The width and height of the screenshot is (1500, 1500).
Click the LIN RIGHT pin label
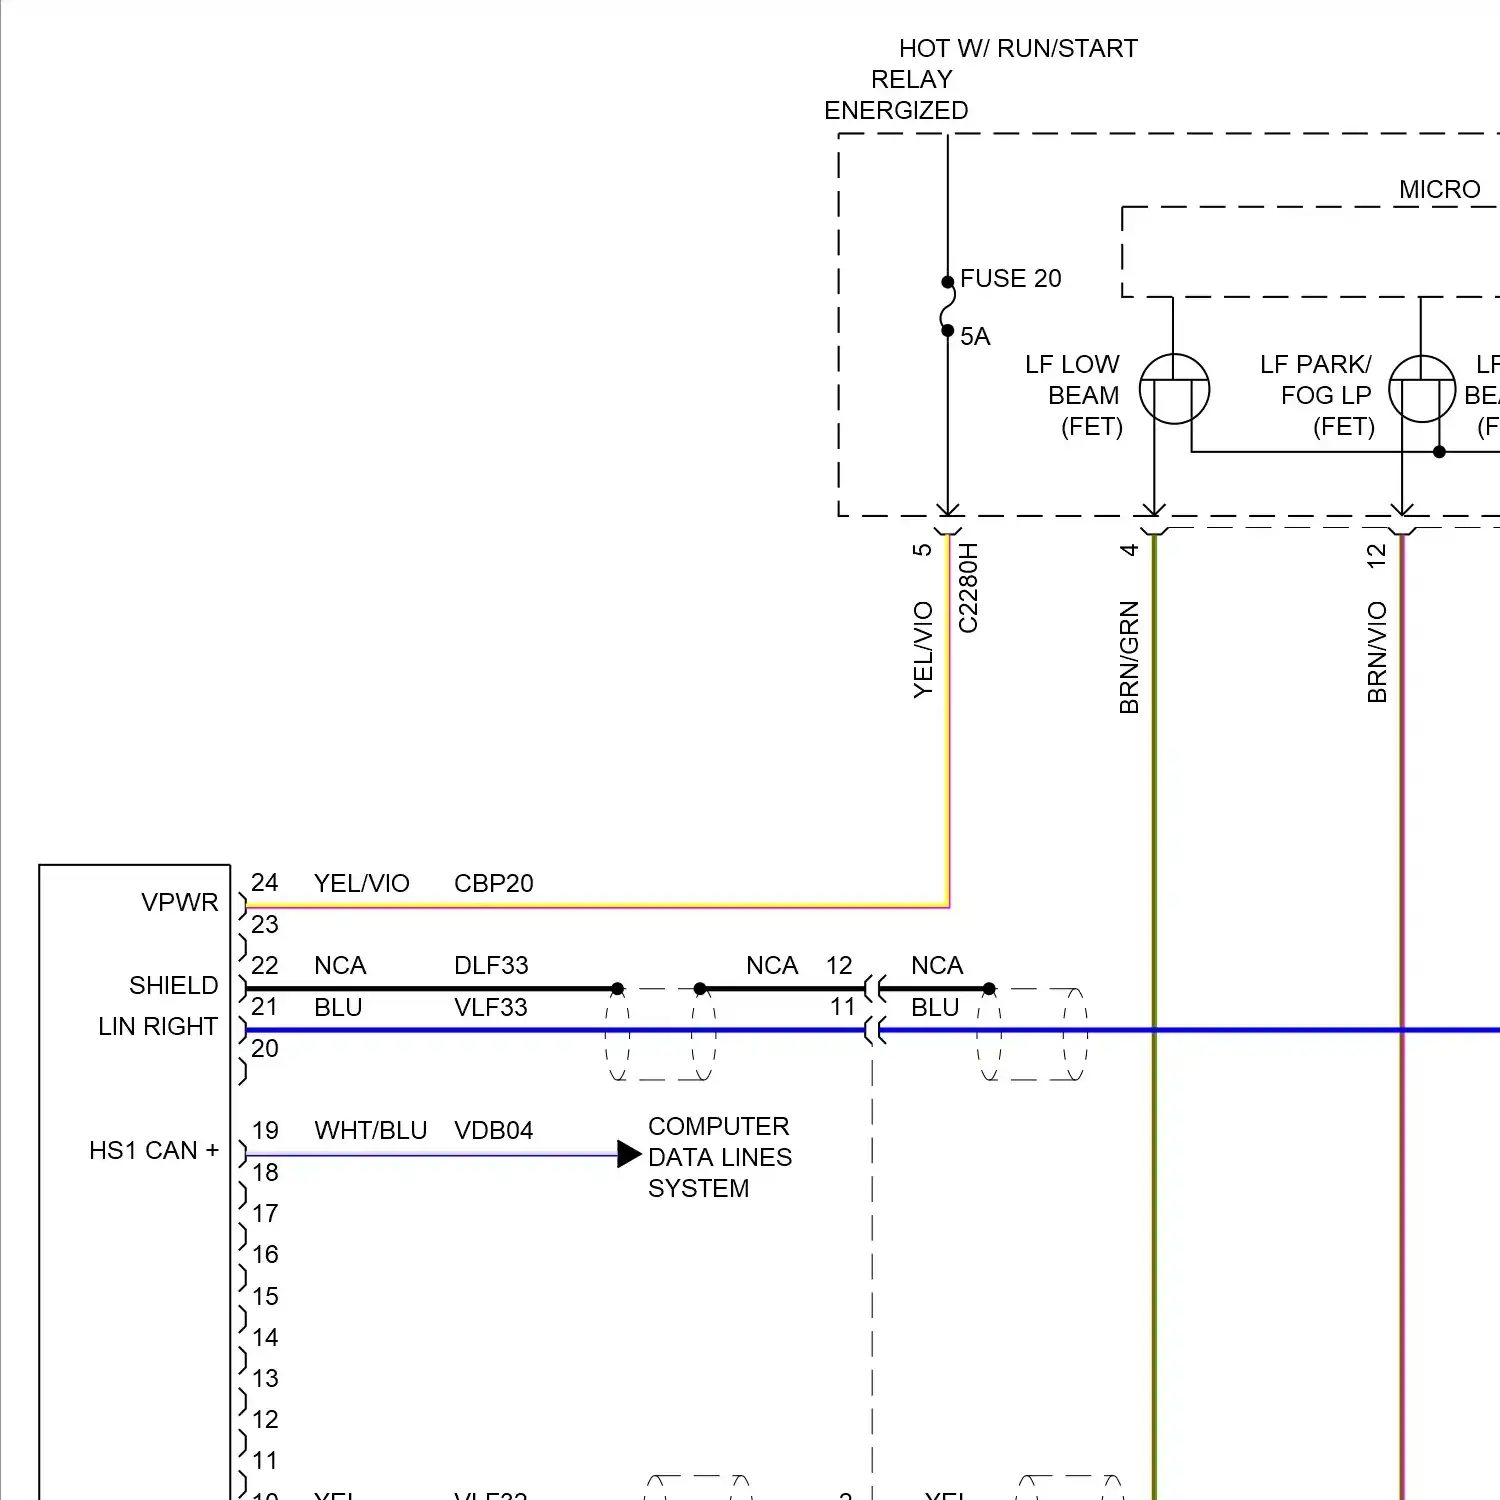(158, 1027)
